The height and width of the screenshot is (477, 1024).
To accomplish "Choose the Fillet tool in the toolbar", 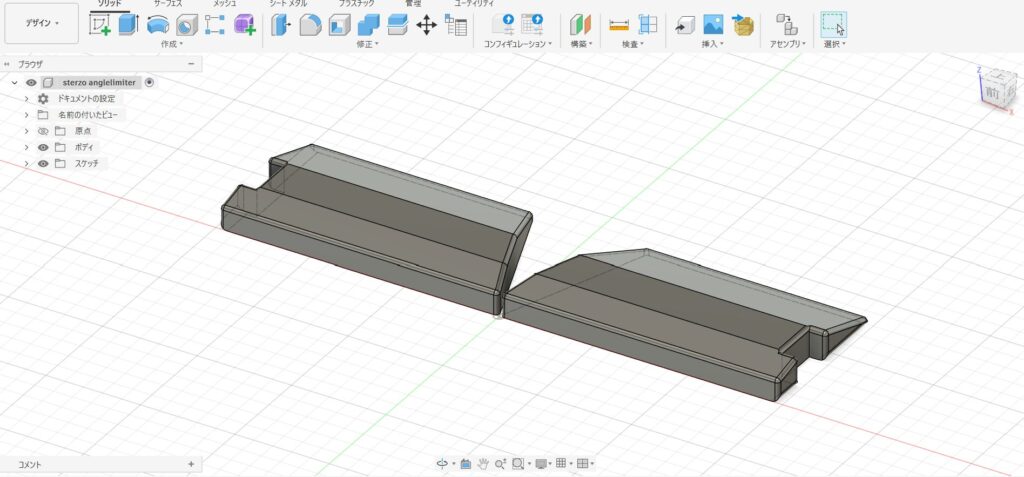I will click(x=310, y=25).
